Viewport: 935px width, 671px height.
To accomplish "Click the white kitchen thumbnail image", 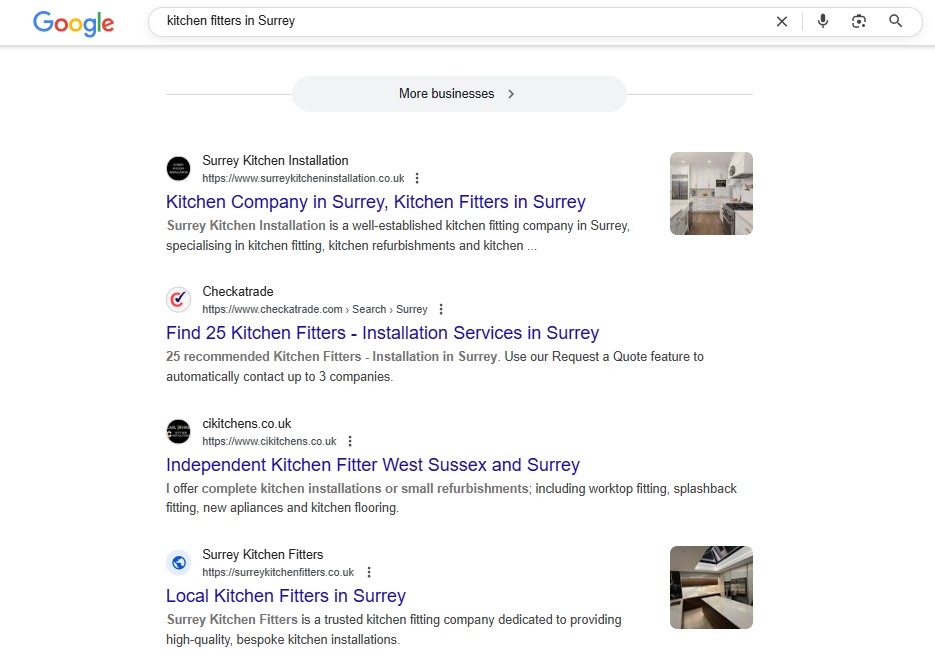I will point(710,193).
